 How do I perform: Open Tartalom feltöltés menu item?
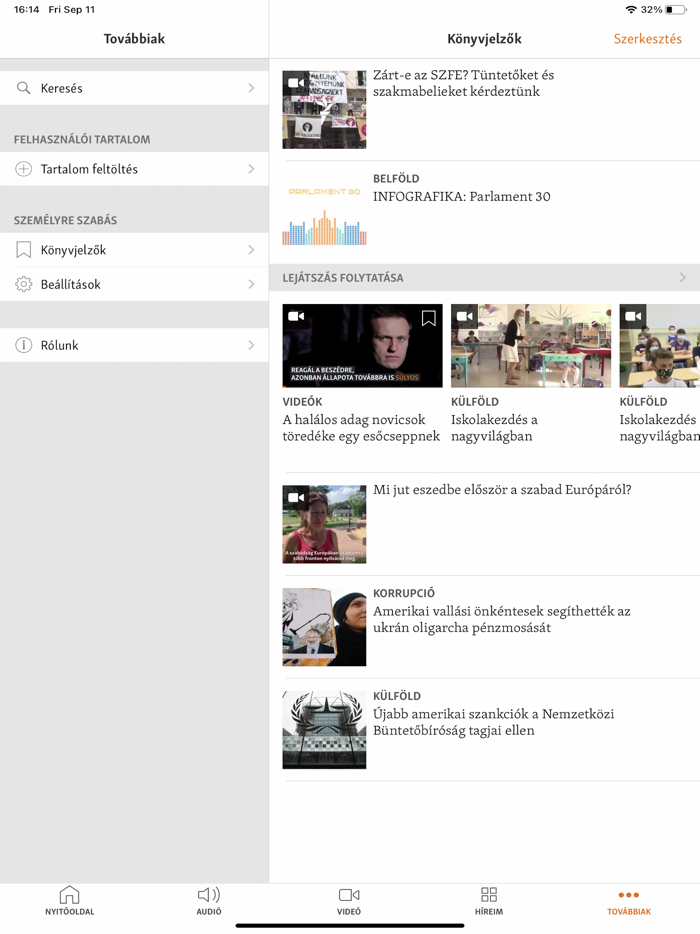pos(134,169)
